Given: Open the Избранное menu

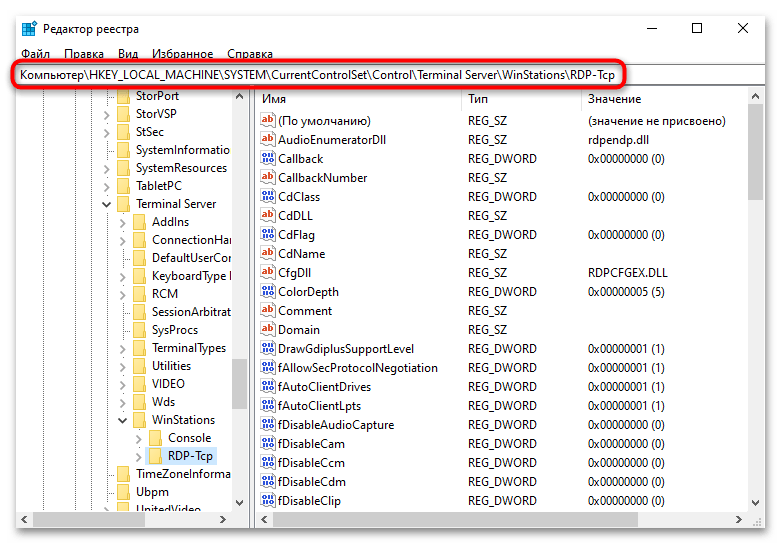Looking at the screenshot, I should [x=182, y=53].
